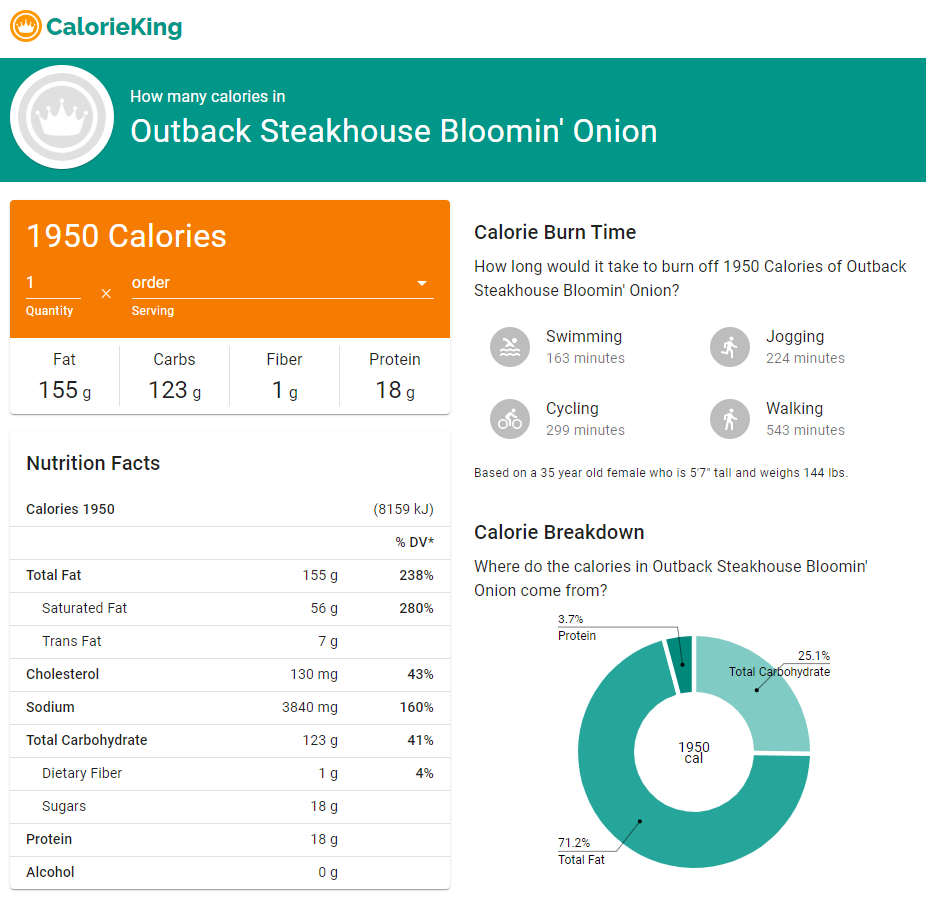Screen dimensions: 926x906
Task: Click the Walking activity icon
Action: [730, 419]
